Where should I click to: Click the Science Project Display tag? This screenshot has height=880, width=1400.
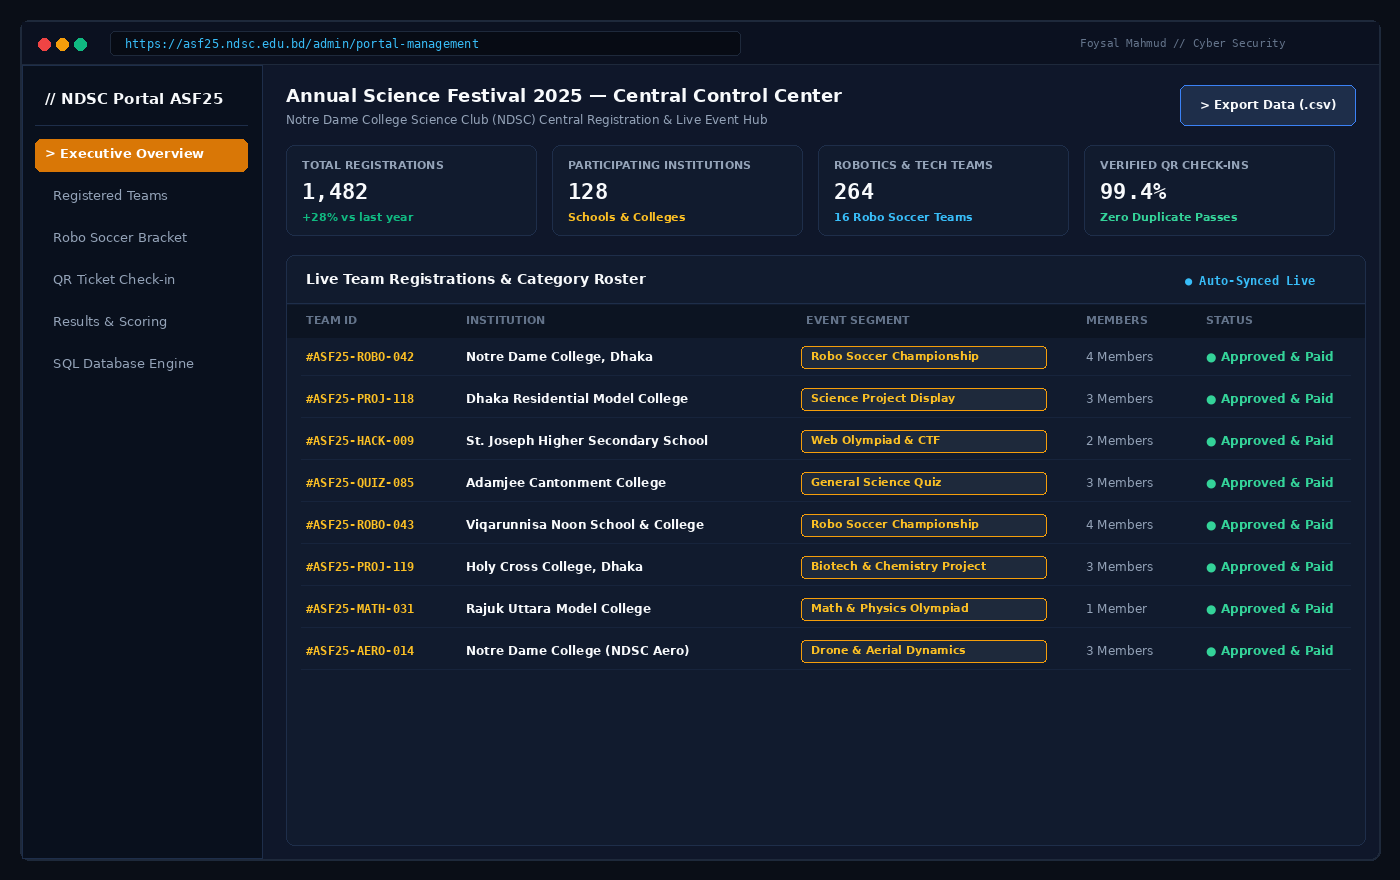(x=924, y=399)
